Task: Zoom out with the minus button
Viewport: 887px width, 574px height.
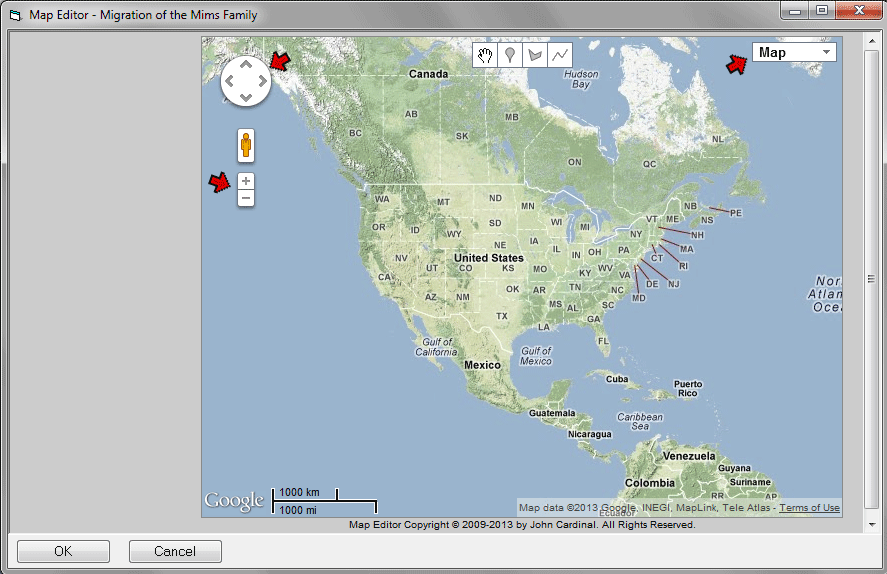Action: (246, 198)
